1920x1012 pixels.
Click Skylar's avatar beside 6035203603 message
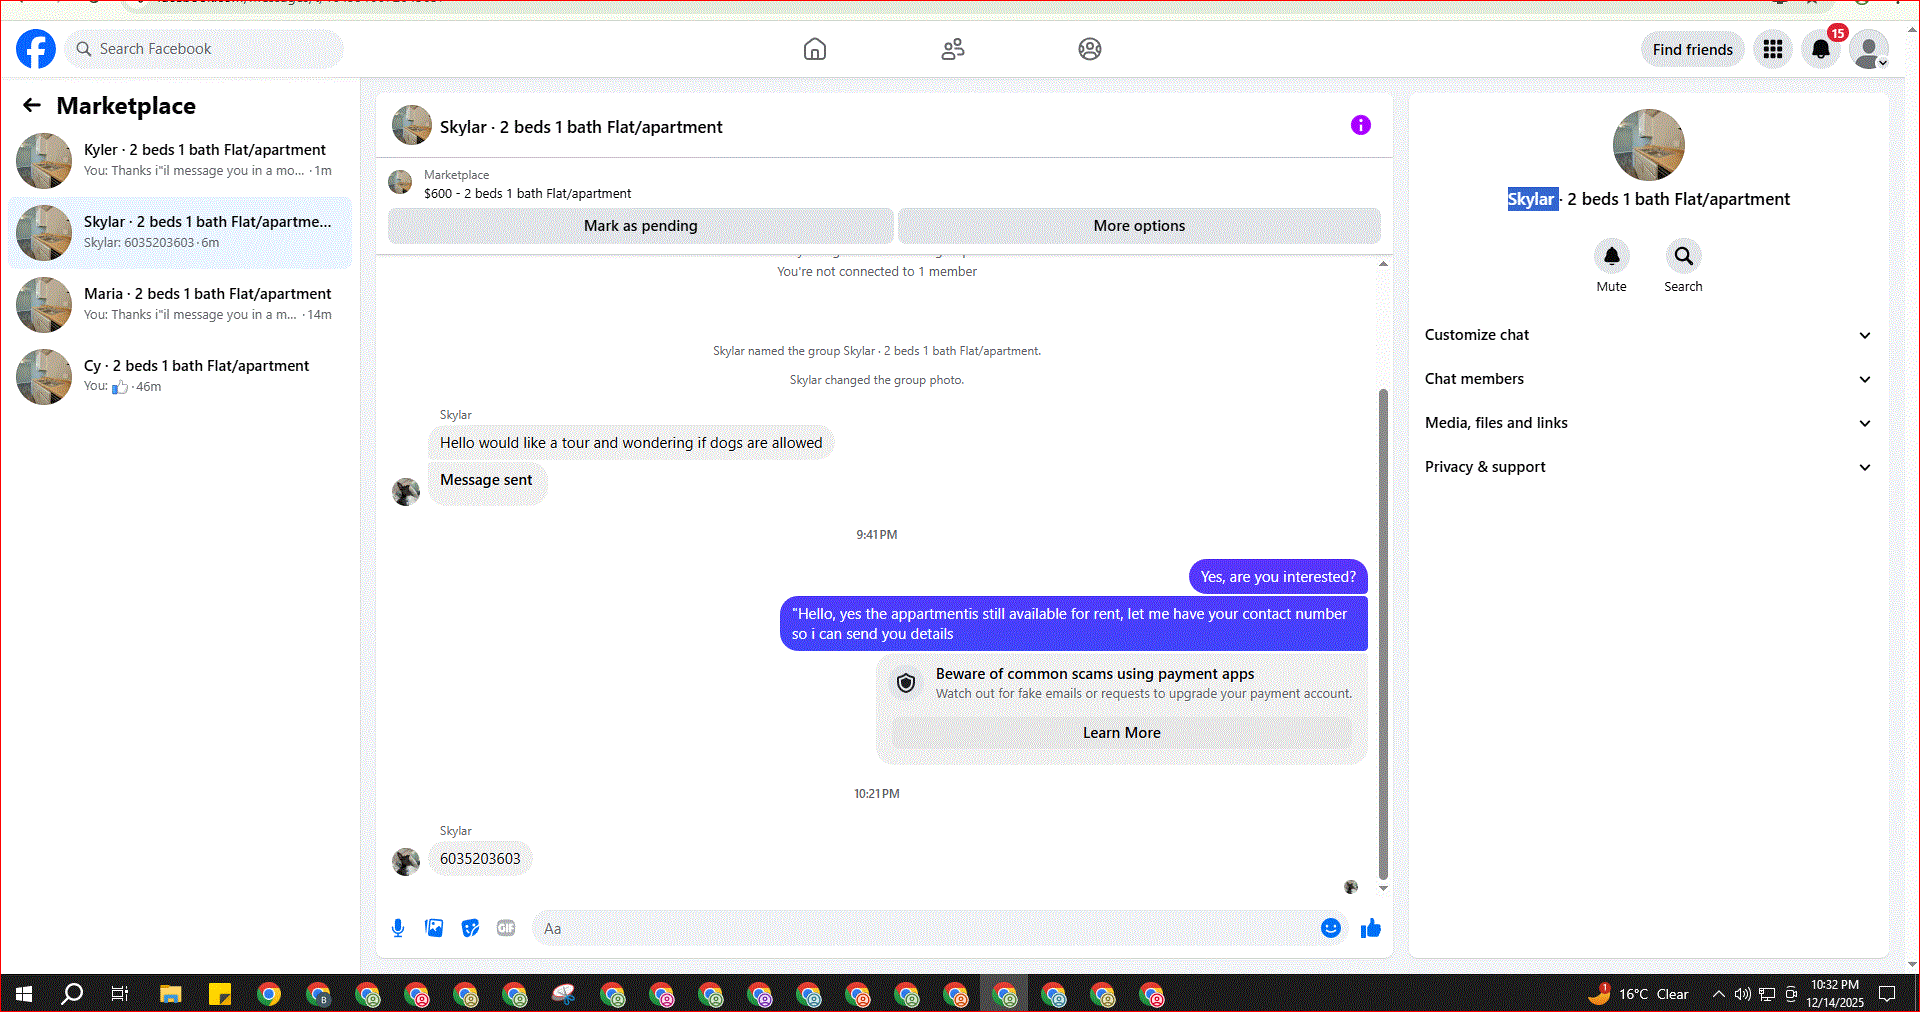pos(406,861)
